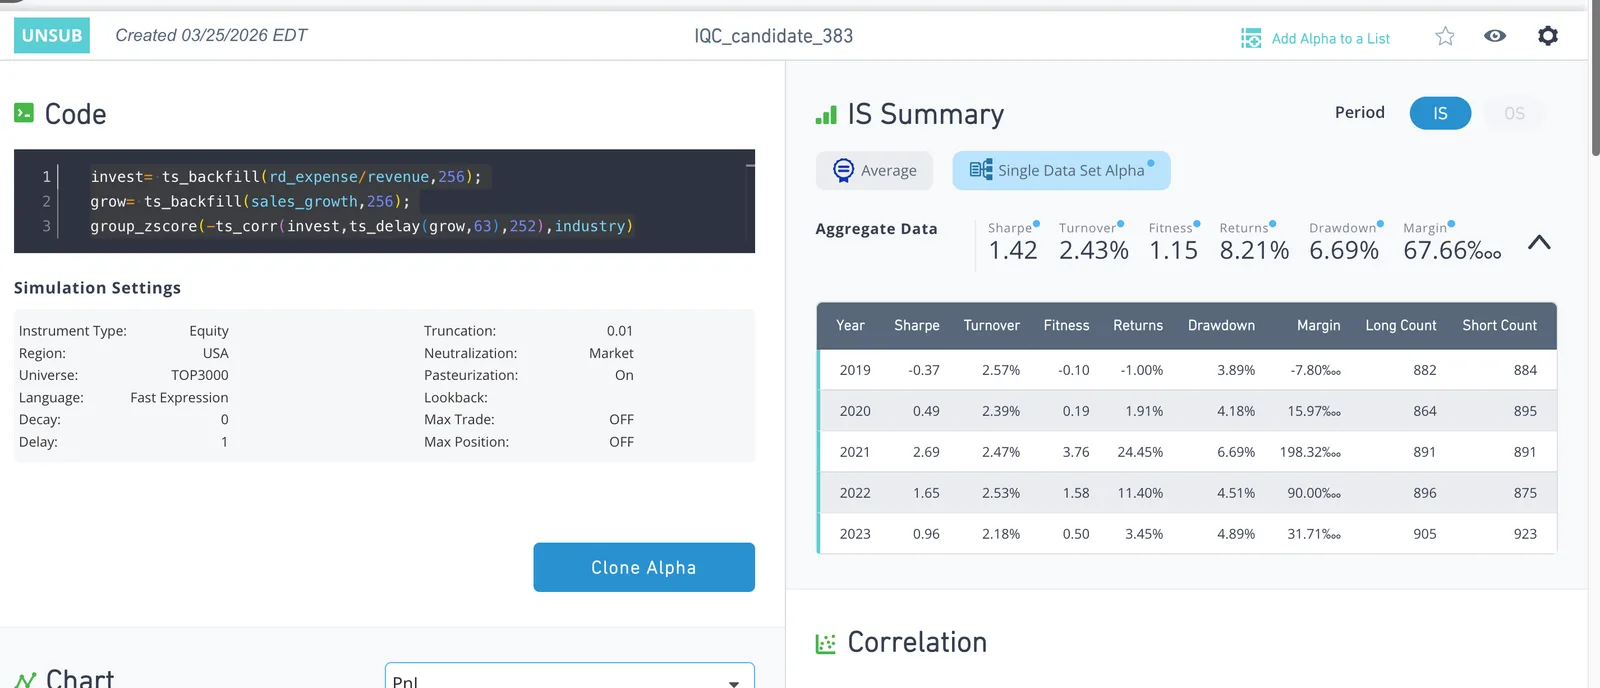Click the Neutralization value Market
Viewport: 1600px width, 688px height.
point(611,353)
